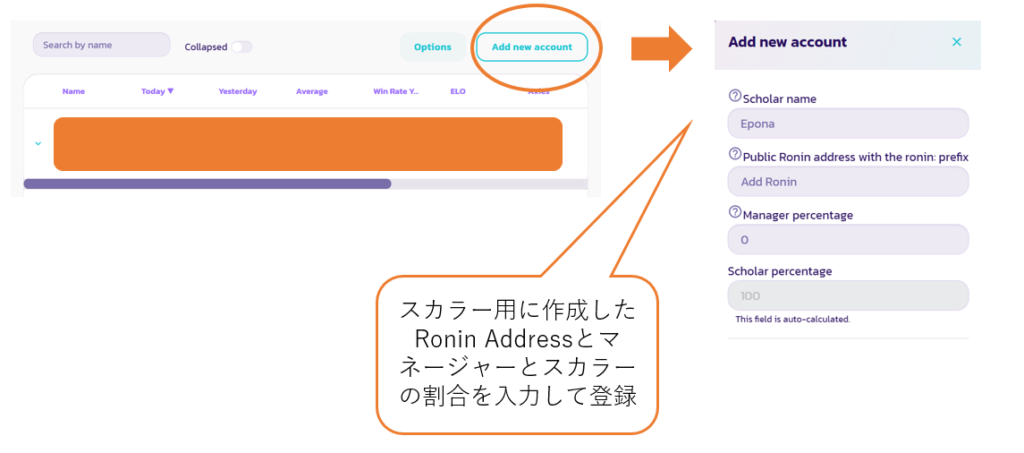Sort by the Name column header

tap(73, 91)
